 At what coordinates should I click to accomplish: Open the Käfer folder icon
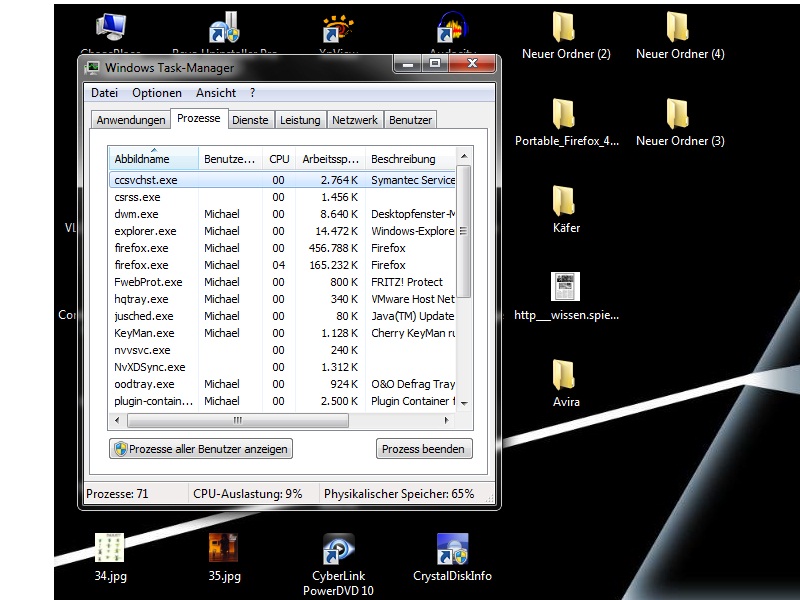(x=563, y=201)
